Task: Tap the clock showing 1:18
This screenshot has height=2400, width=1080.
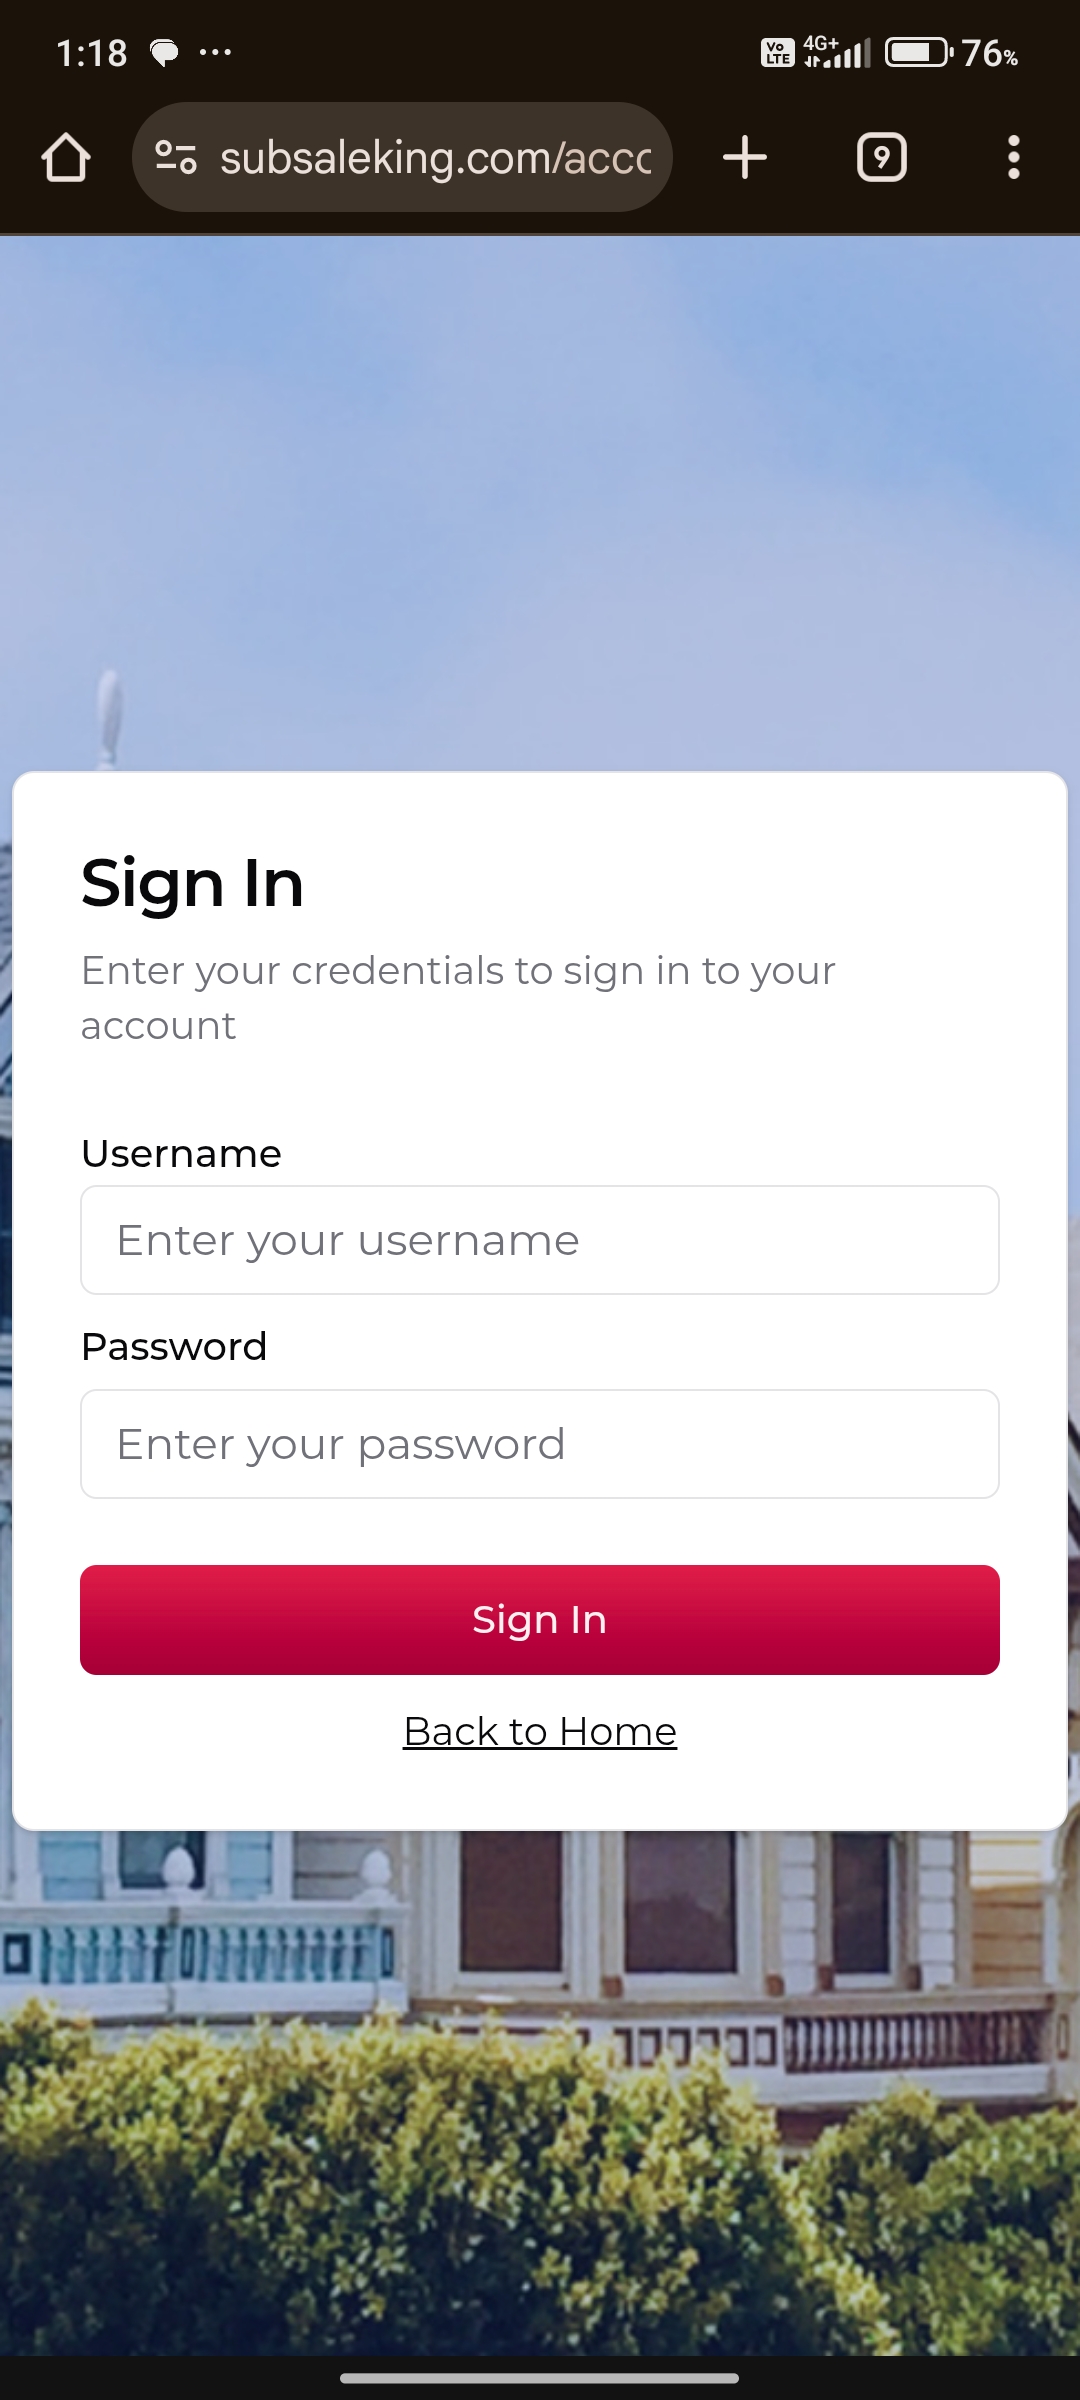Action: click(91, 53)
